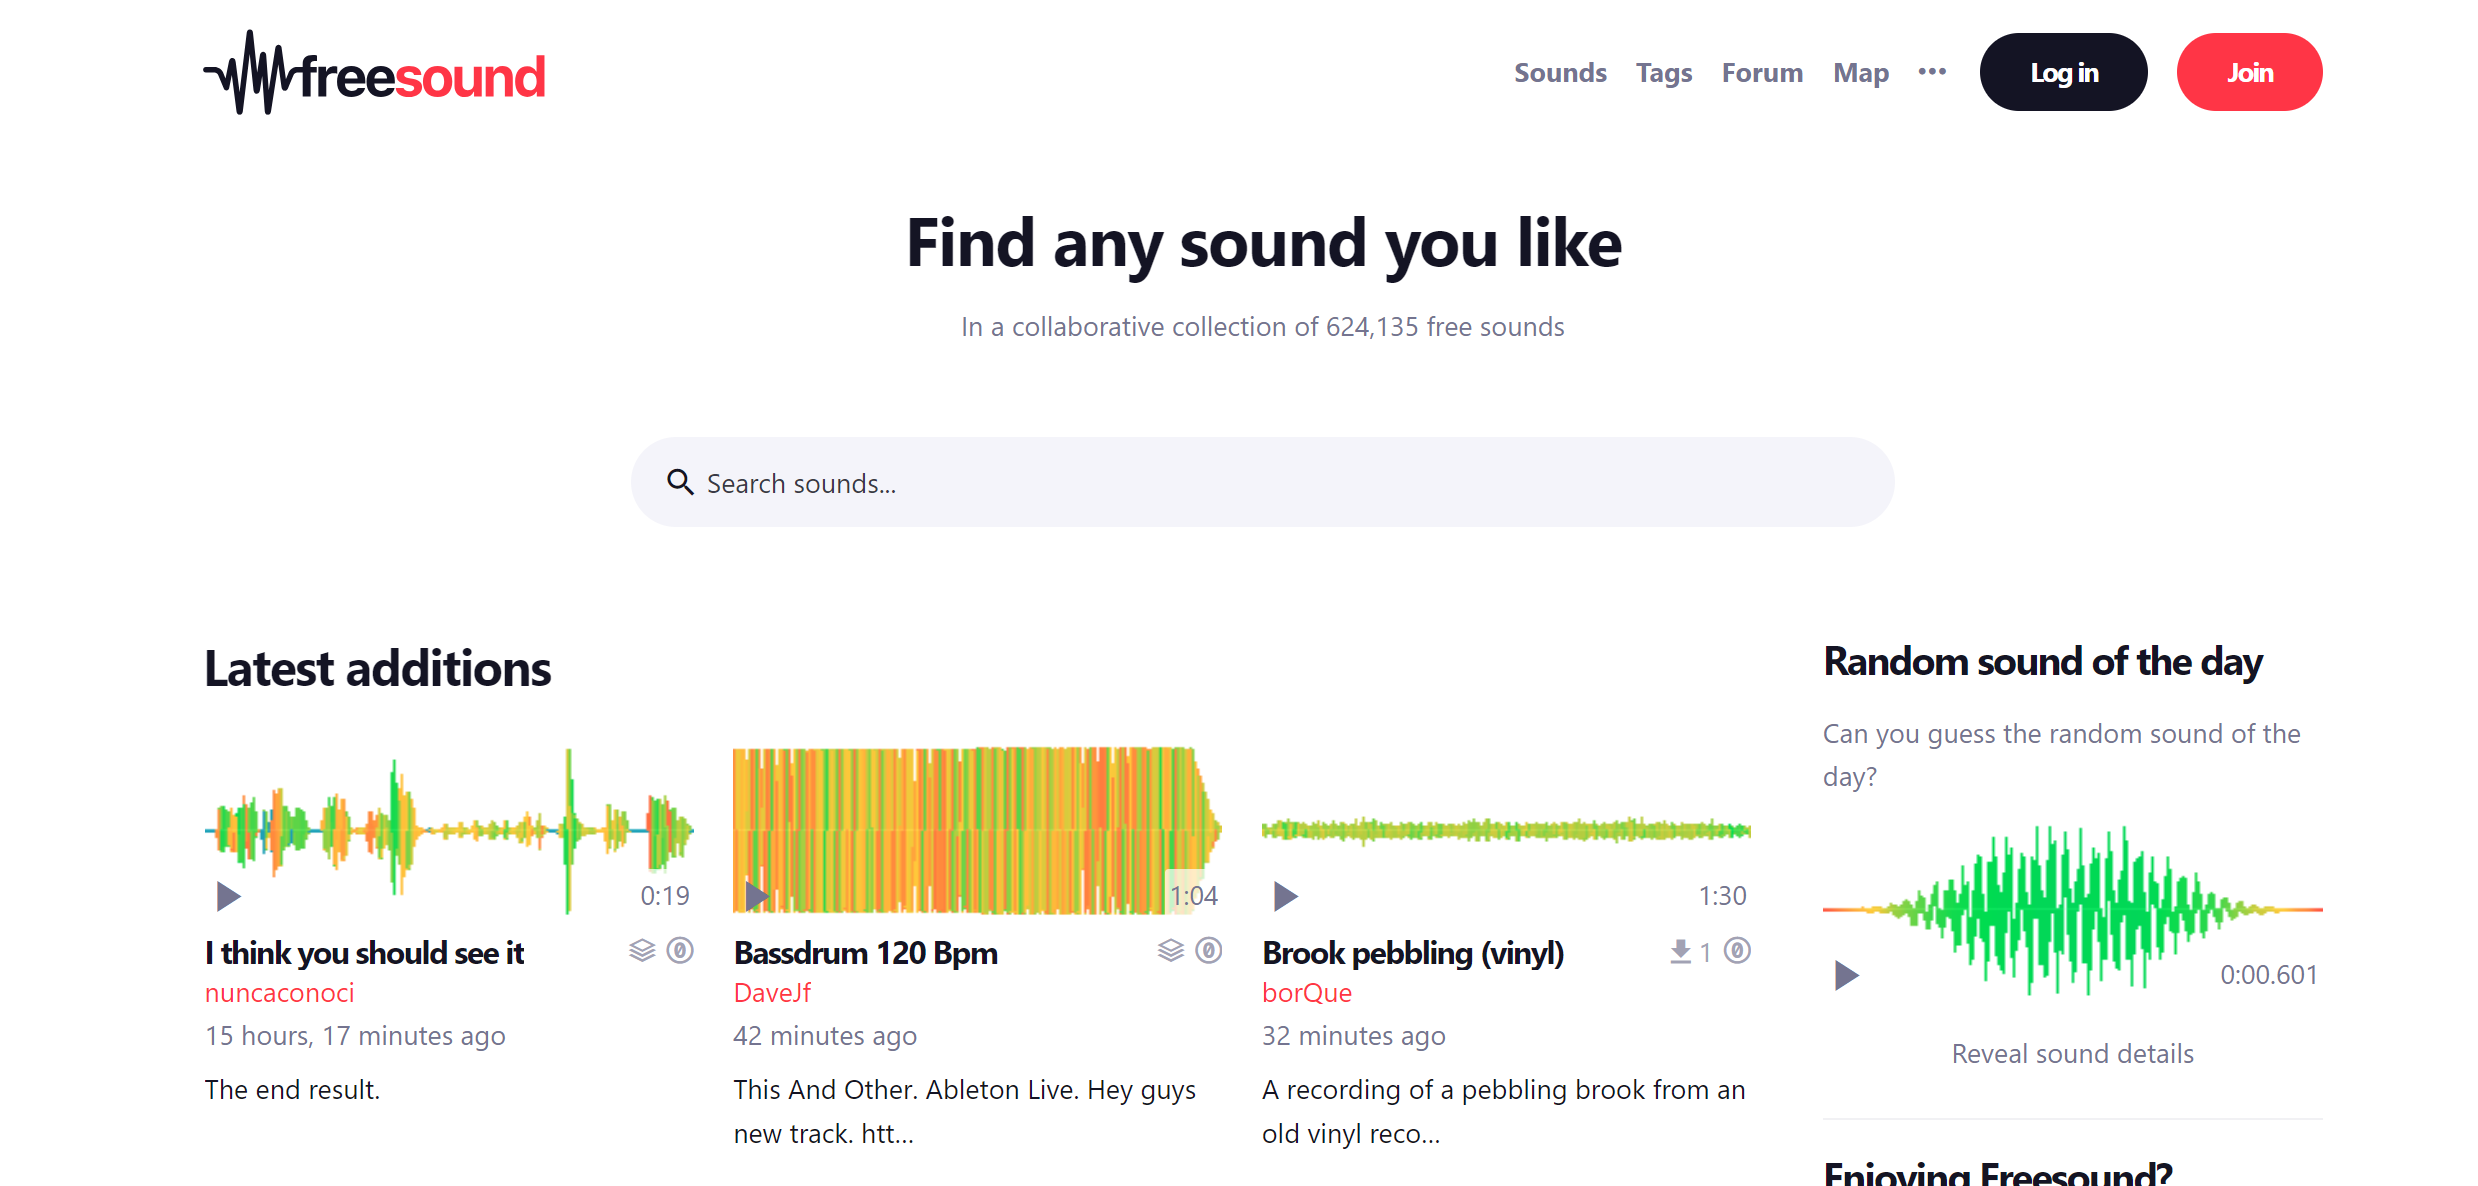The height and width of the screenshot is (1186, 2478).
Task: Play the Bassdrum 120 Bpm sound
Action: tap(757, 896)
